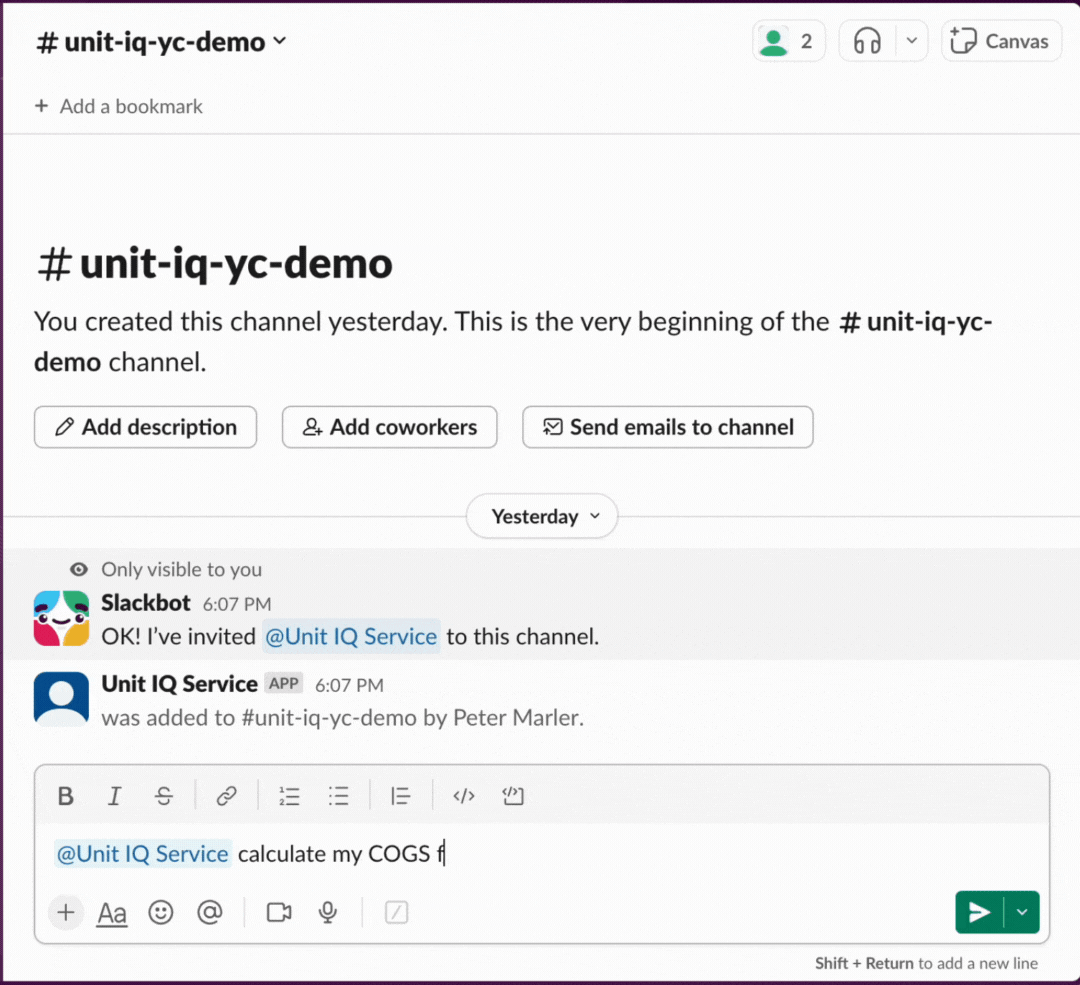This screenshot has height=985, width=1080.
Task: Open send options arrow next to send
Action: coord(1022,912)
